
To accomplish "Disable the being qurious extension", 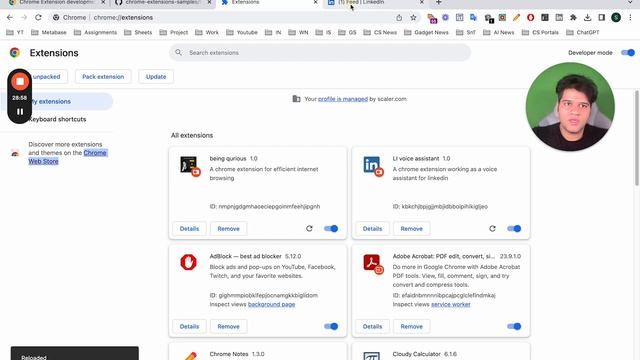I will (331, 229).
